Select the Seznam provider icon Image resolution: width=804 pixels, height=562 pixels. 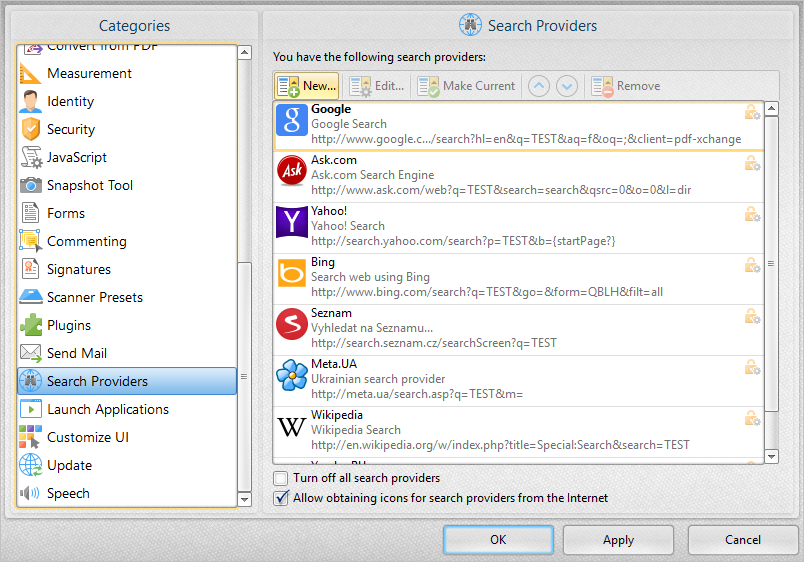click(x=291, y=327)
